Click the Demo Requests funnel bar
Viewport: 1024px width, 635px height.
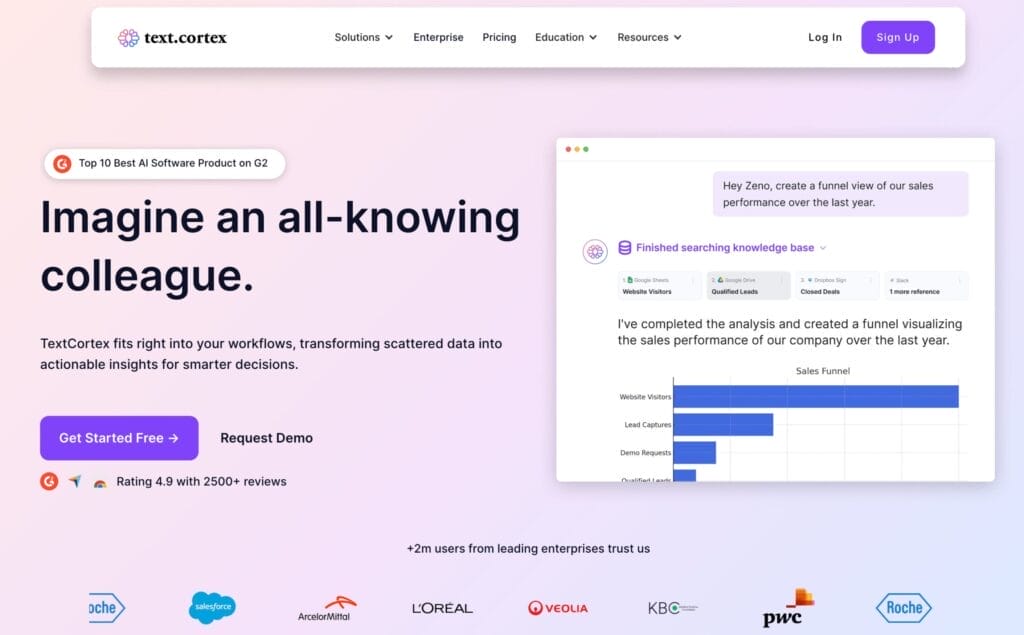[x=694, y=453]
